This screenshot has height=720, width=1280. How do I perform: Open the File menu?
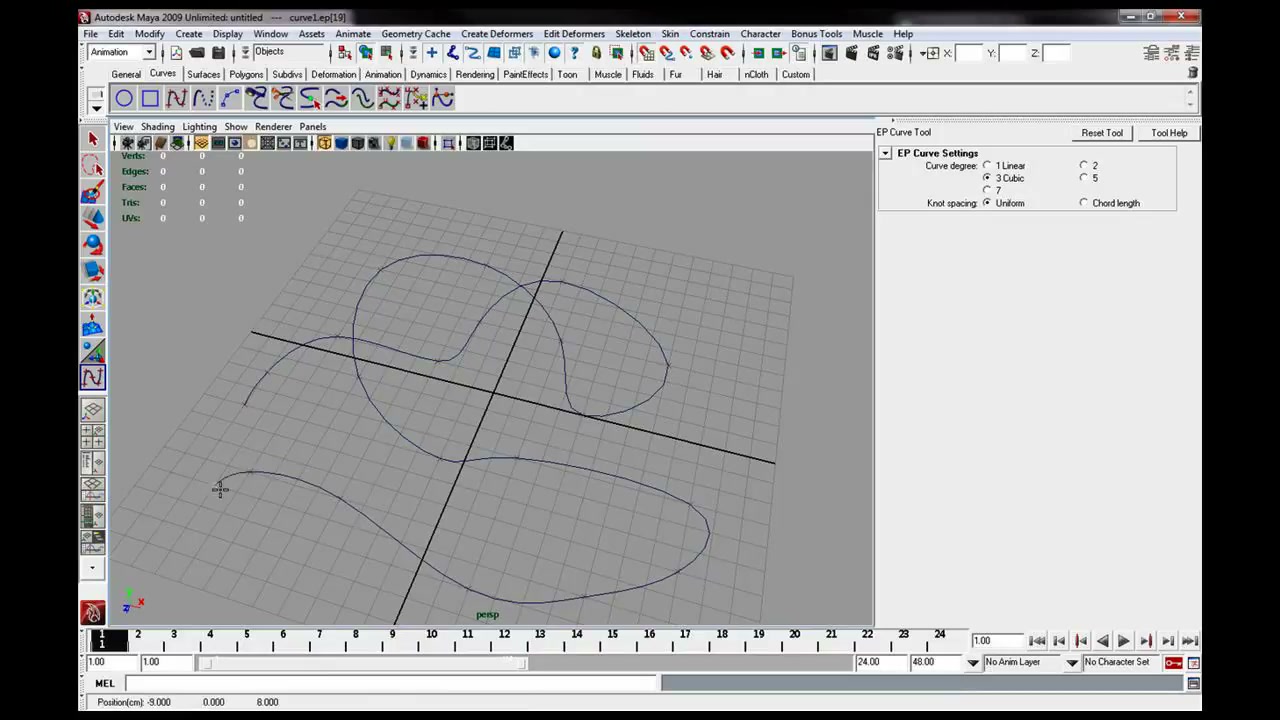coord(90,34)
